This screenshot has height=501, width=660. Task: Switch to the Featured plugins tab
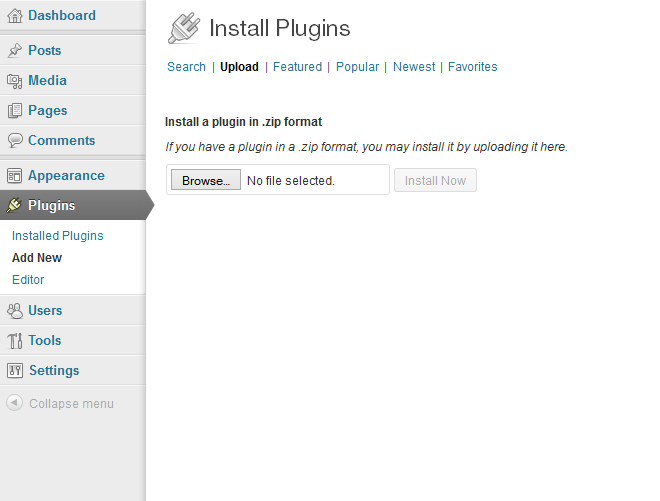point(297,67)
